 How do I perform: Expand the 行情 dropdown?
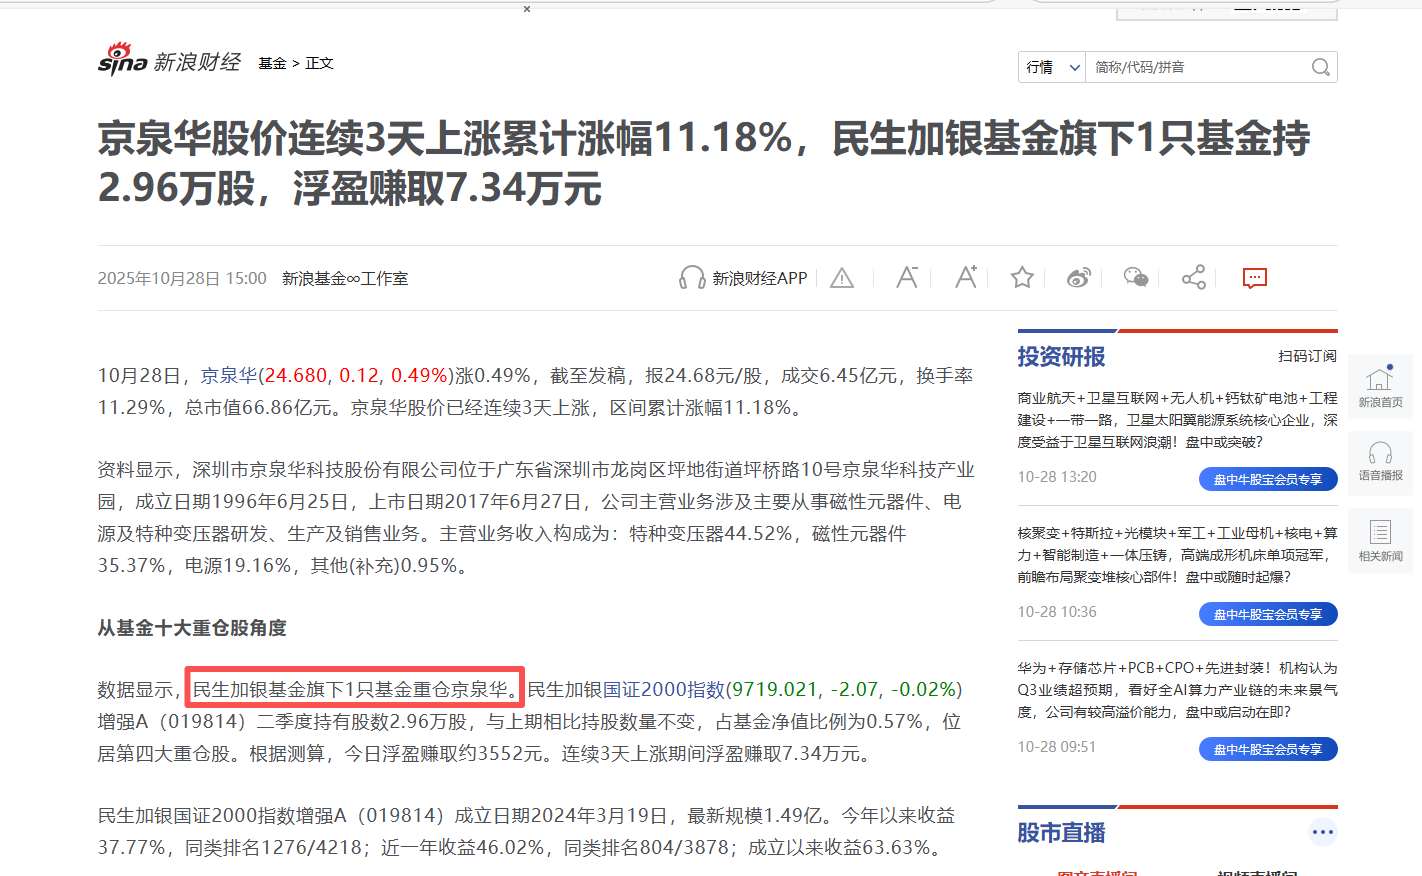[1052, 67]
